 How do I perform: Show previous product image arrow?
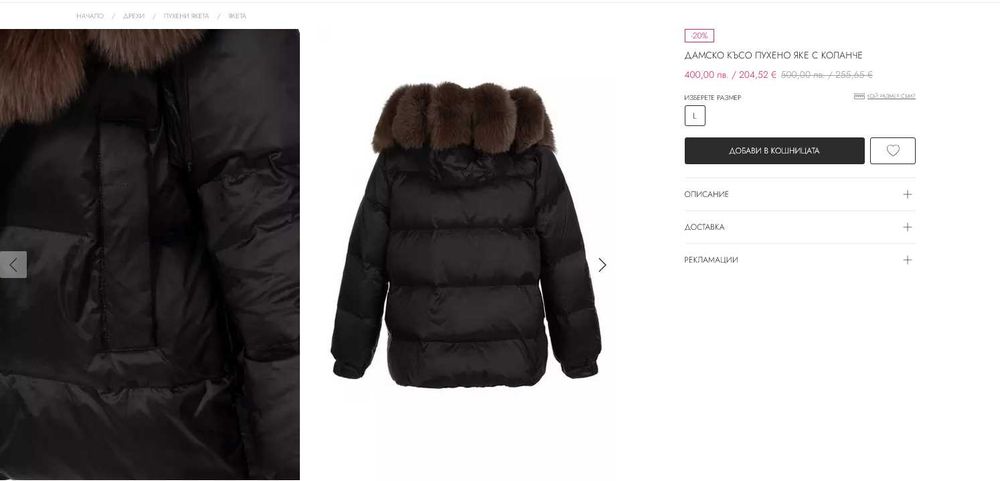point(13,264)
